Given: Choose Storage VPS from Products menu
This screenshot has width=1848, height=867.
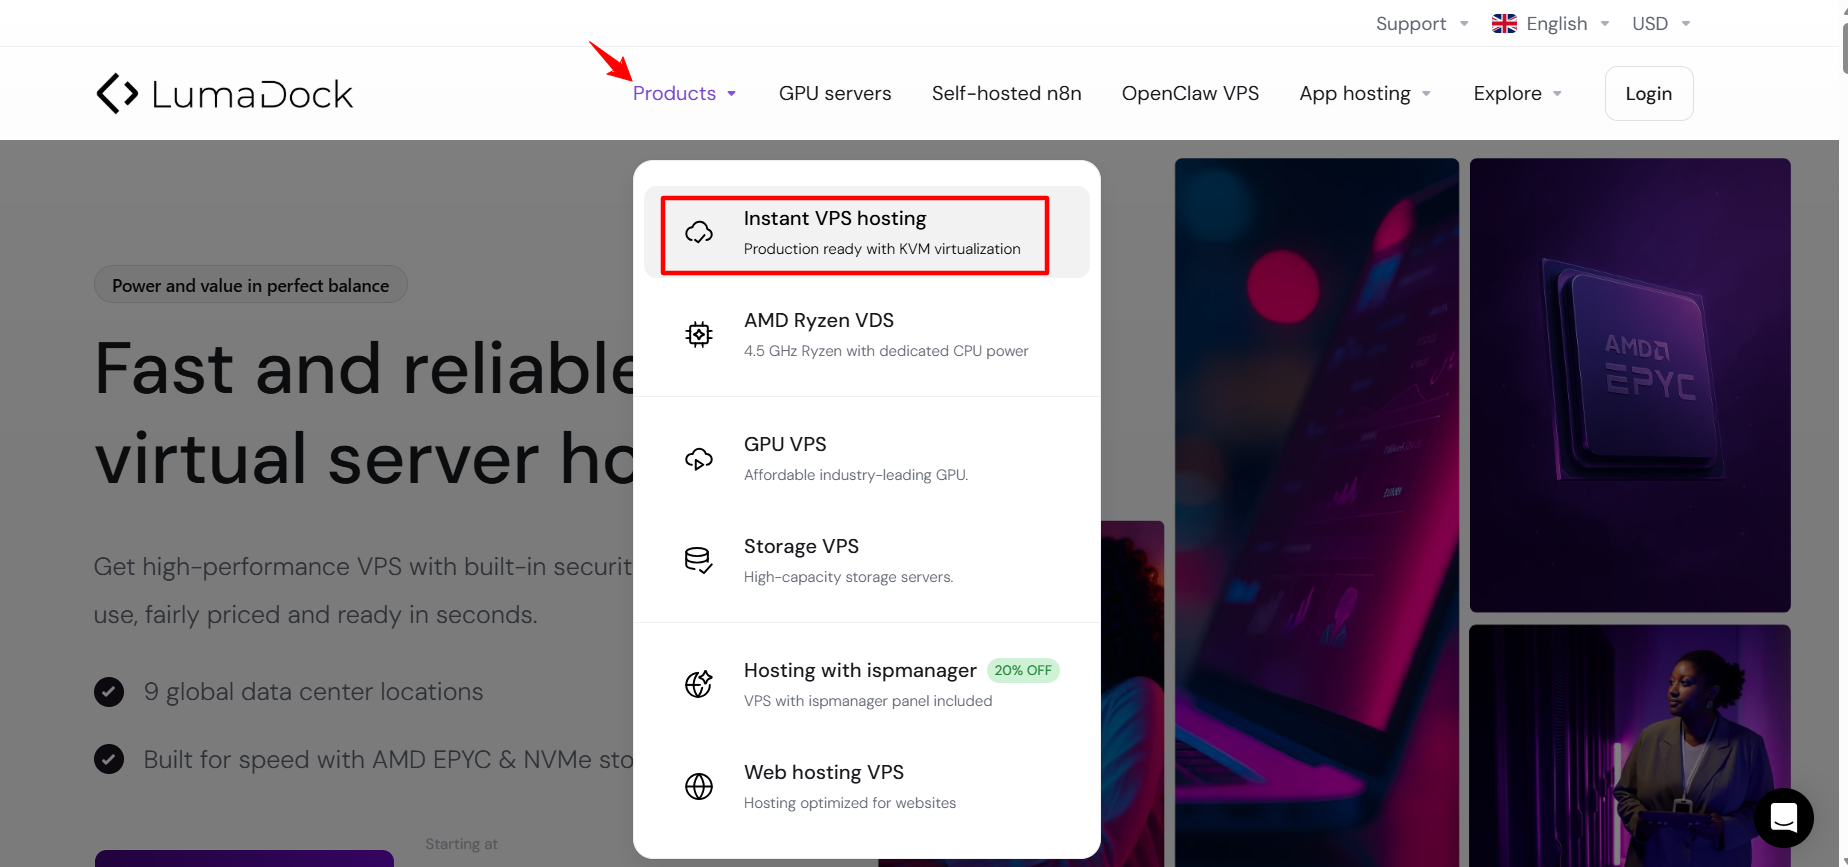Looking at the screenshot, I should click(x=866, y=560).
